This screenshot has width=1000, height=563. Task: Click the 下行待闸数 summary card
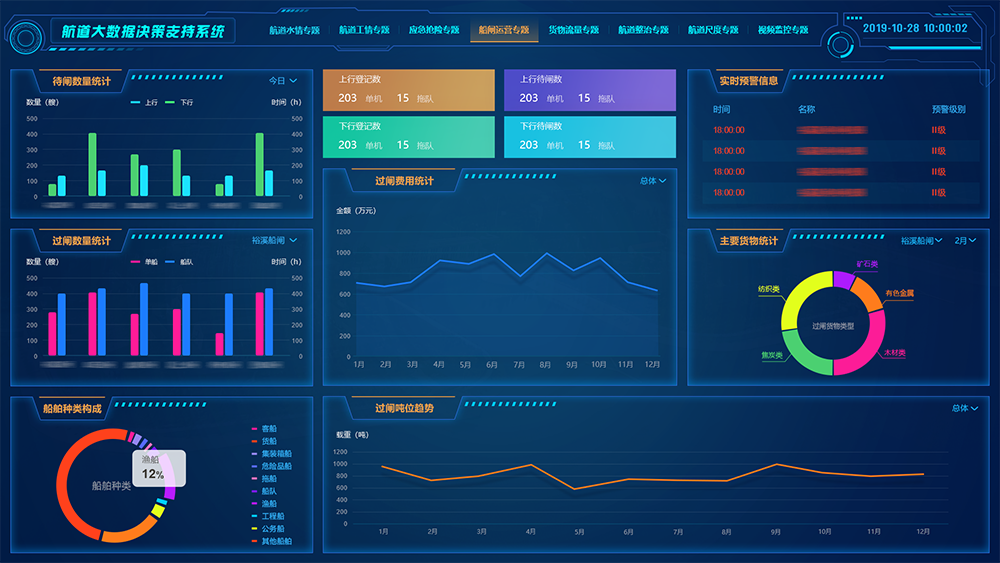(589, 138)
